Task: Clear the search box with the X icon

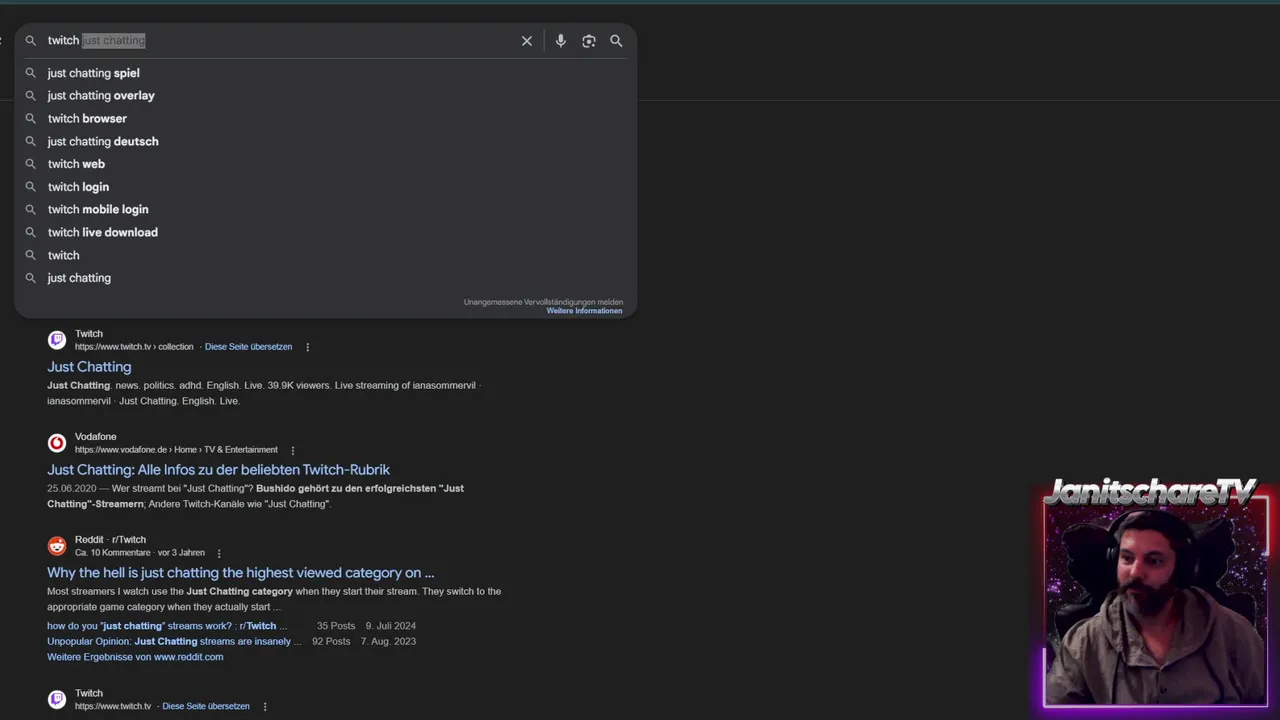Action: point(527,41)
